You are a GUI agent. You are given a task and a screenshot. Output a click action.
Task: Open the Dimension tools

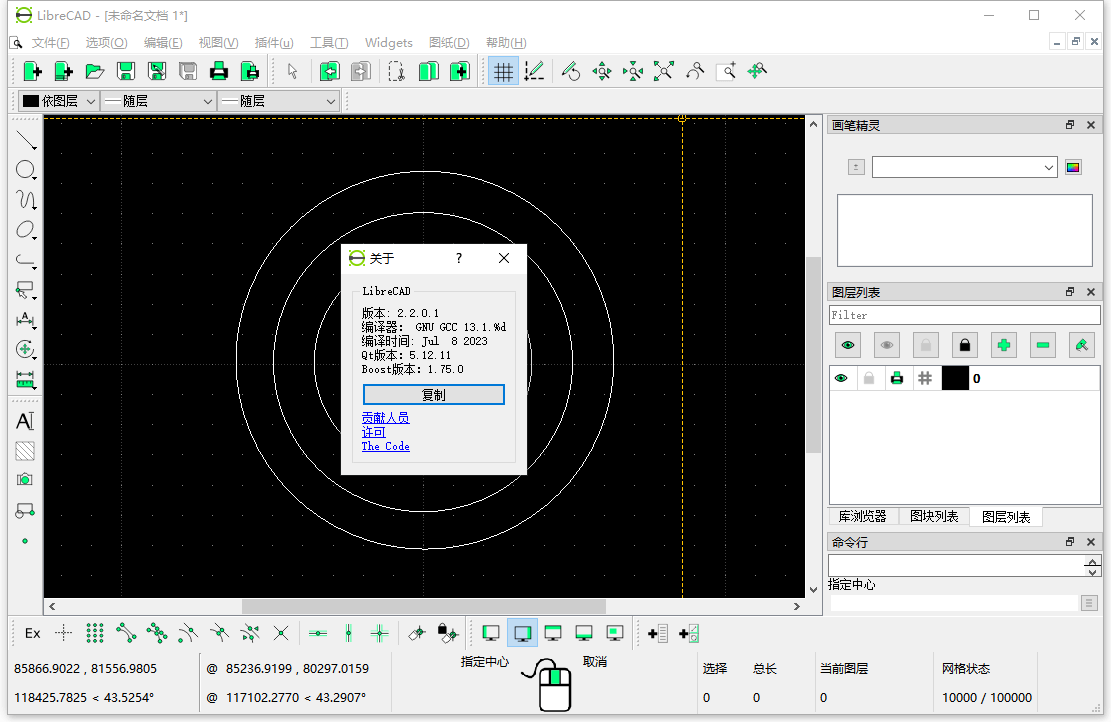(26, 320)
